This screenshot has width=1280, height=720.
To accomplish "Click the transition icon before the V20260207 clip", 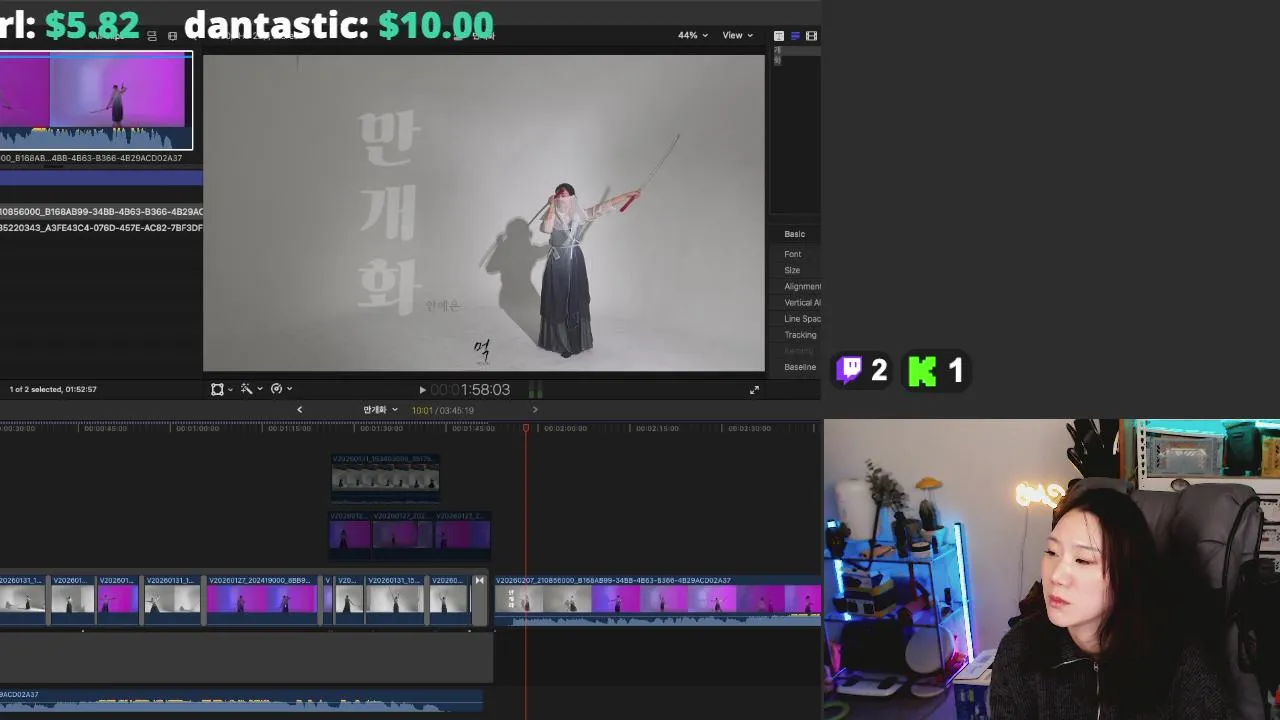I will pos(479,581).
